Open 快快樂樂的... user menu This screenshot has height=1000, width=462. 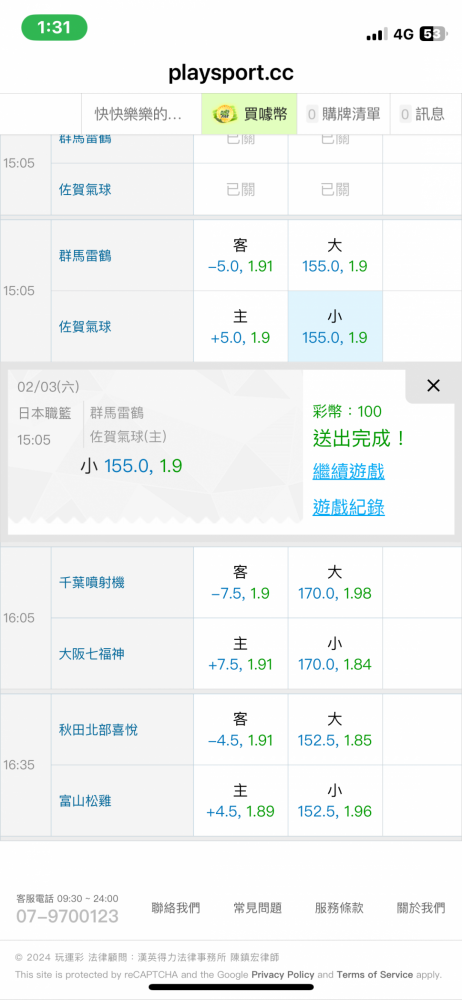click(x=138, y=114)
